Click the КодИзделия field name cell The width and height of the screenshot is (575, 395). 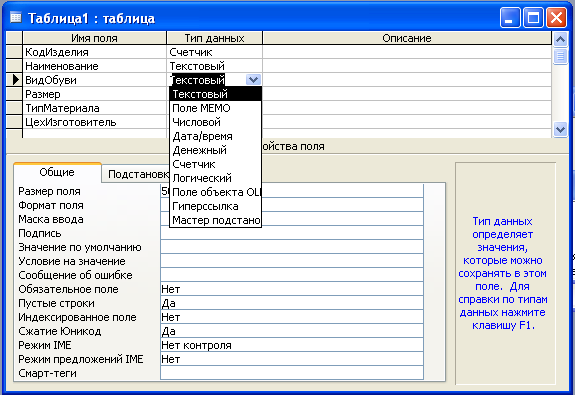(94, 52)
